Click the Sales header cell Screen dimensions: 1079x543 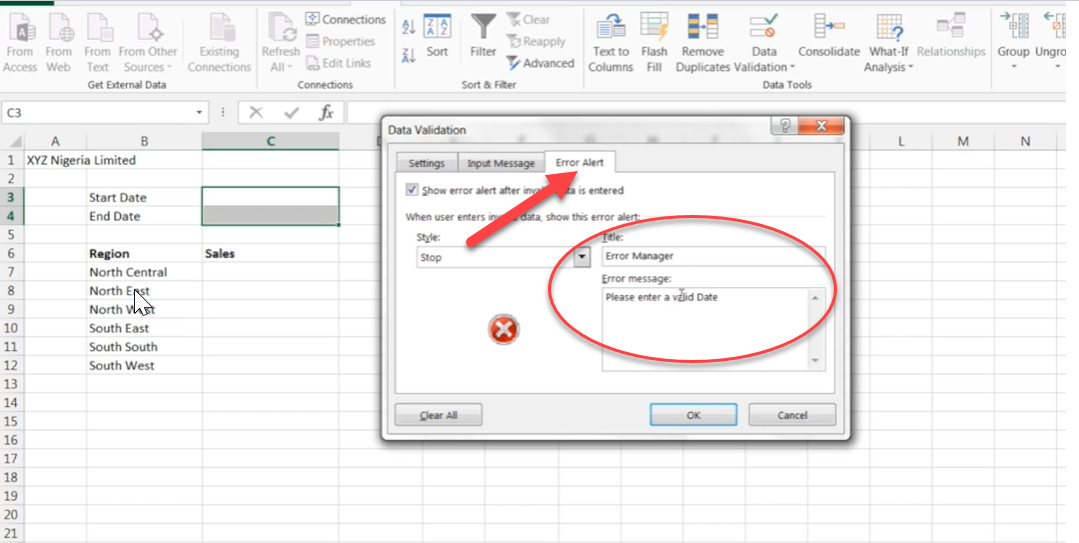270,253
